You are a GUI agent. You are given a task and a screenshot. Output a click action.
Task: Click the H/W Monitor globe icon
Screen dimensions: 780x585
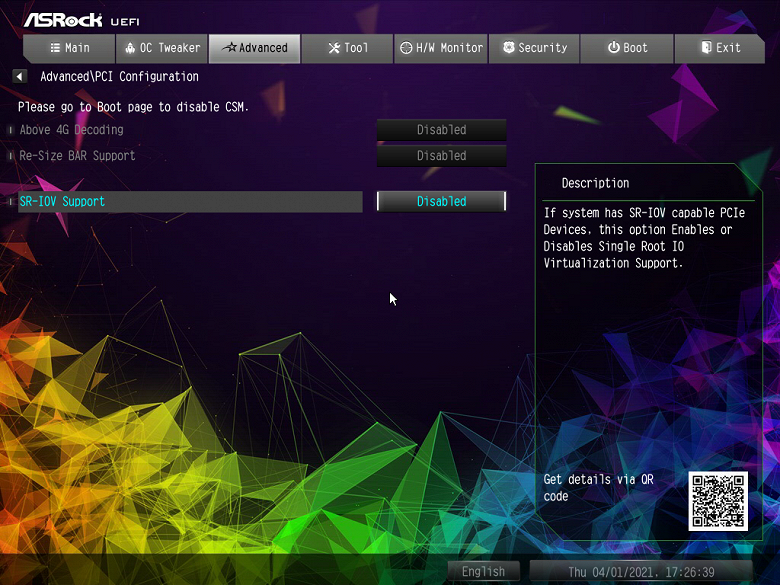pos(405,48)
